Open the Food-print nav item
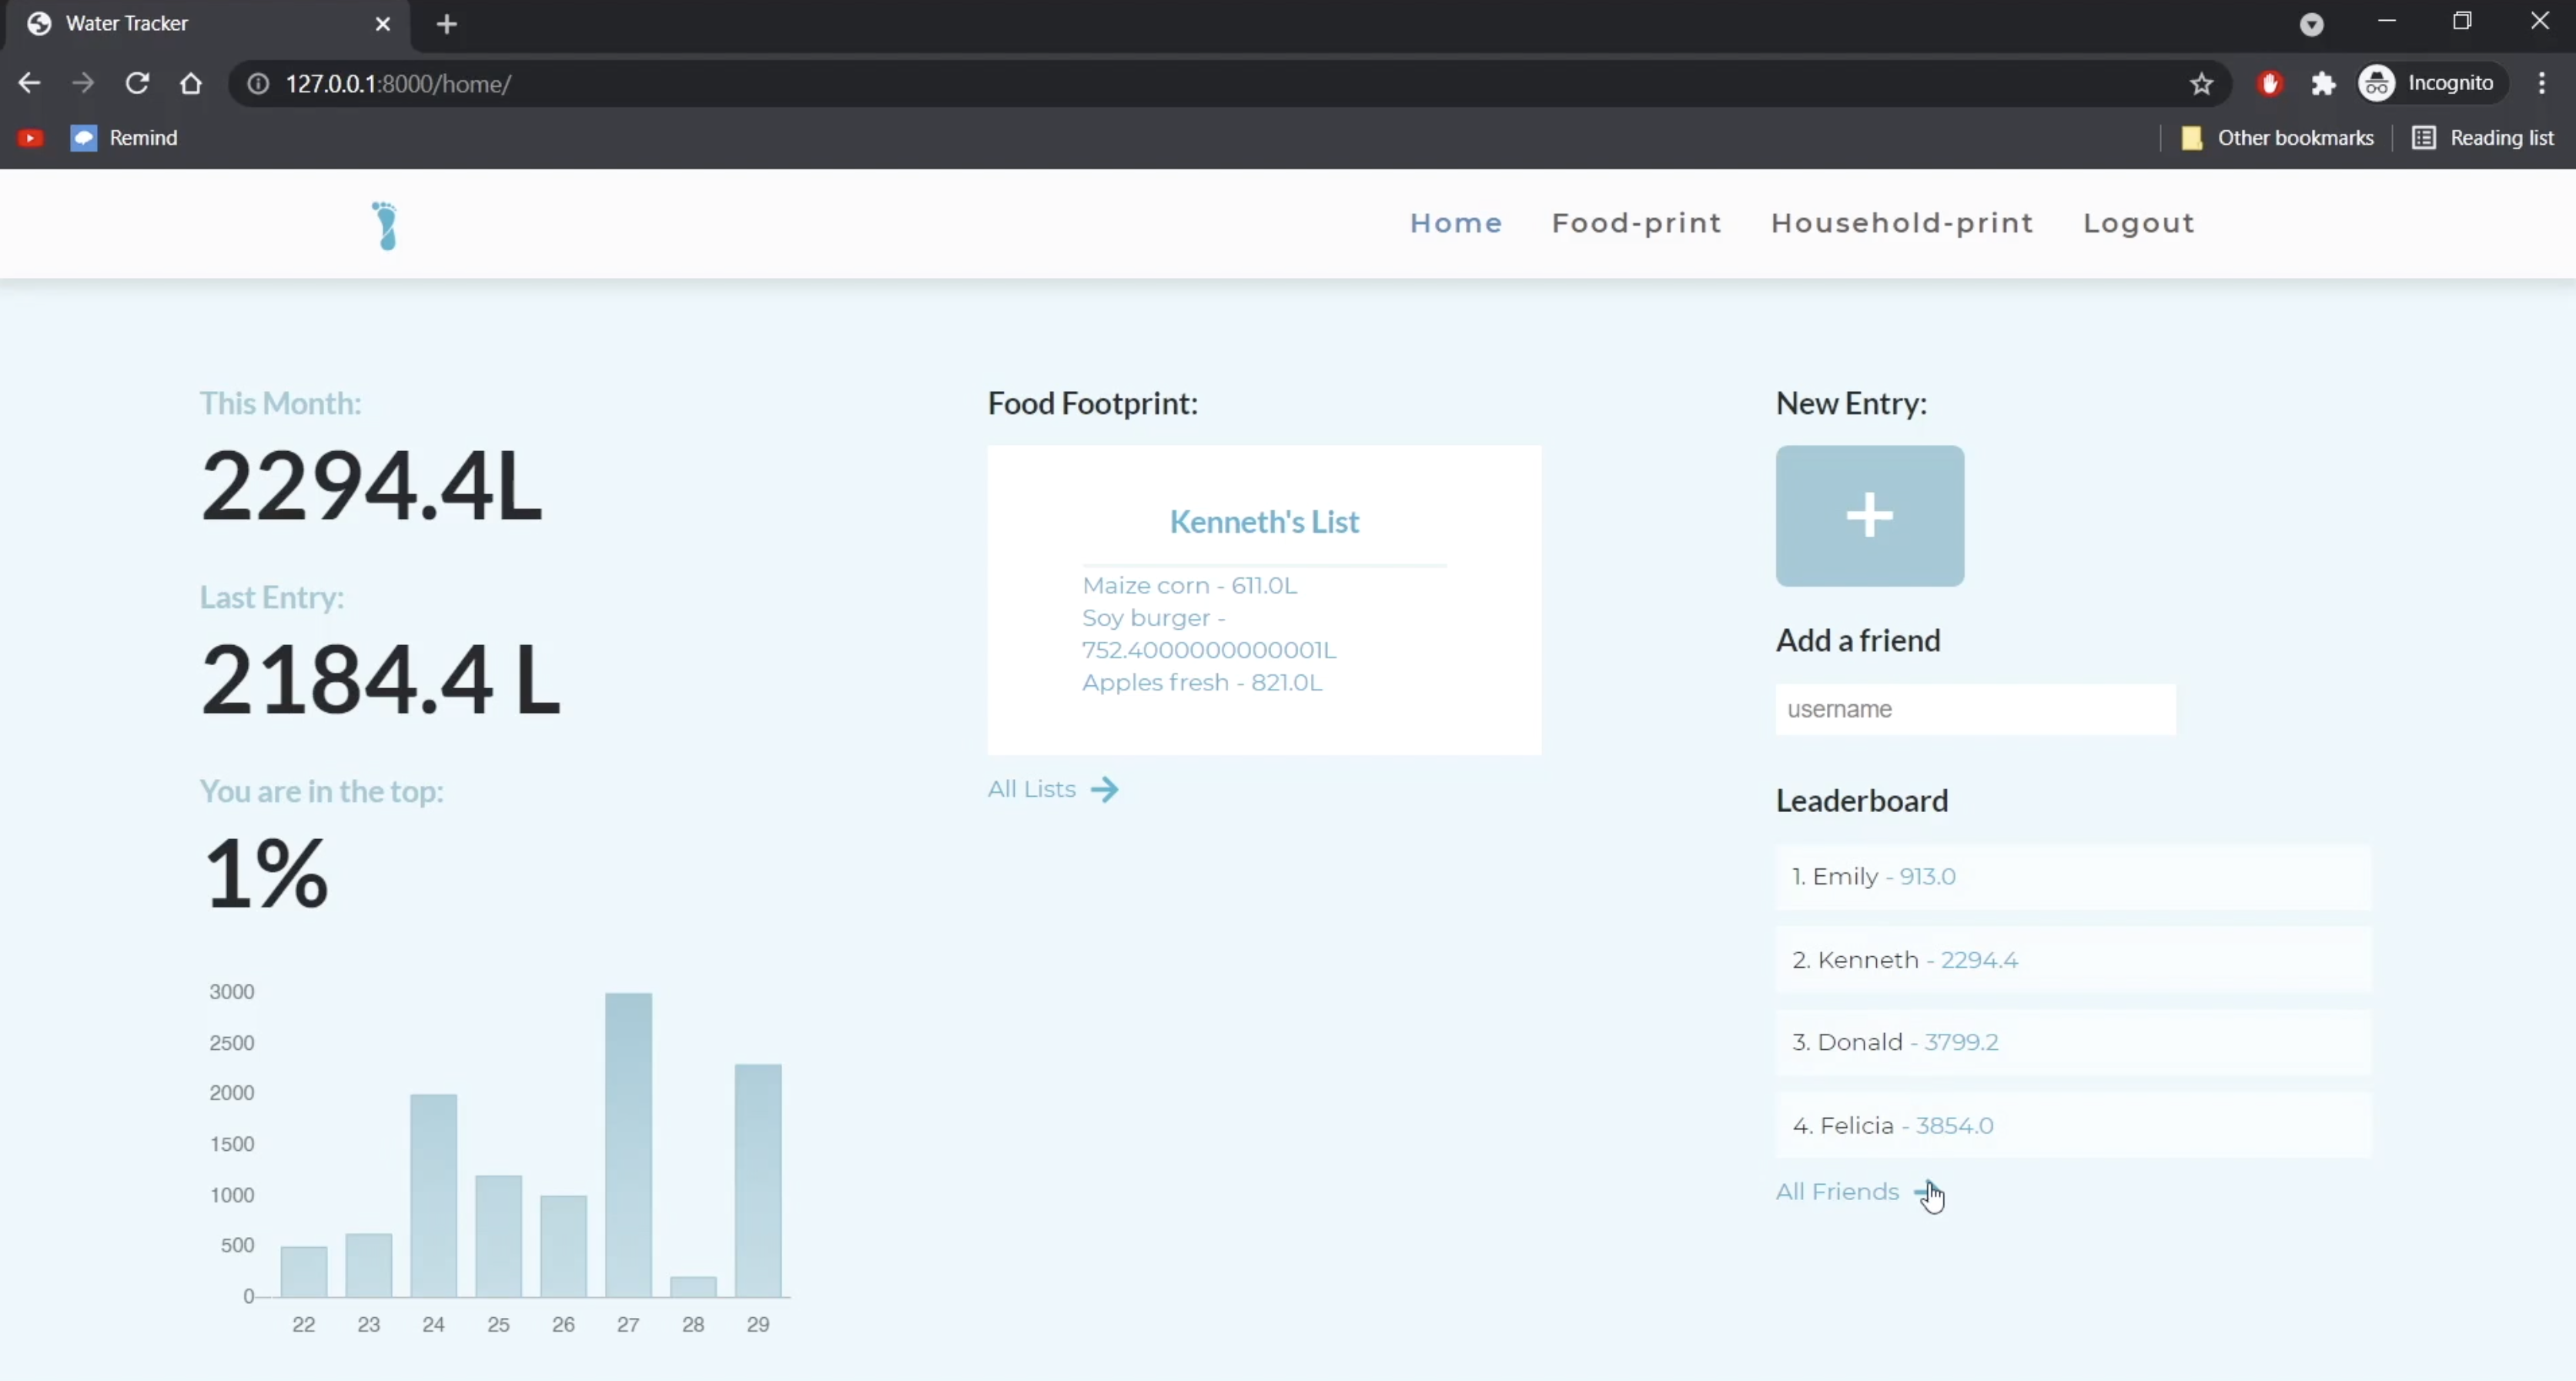2576x1381 pixels. coord(1636,223)
